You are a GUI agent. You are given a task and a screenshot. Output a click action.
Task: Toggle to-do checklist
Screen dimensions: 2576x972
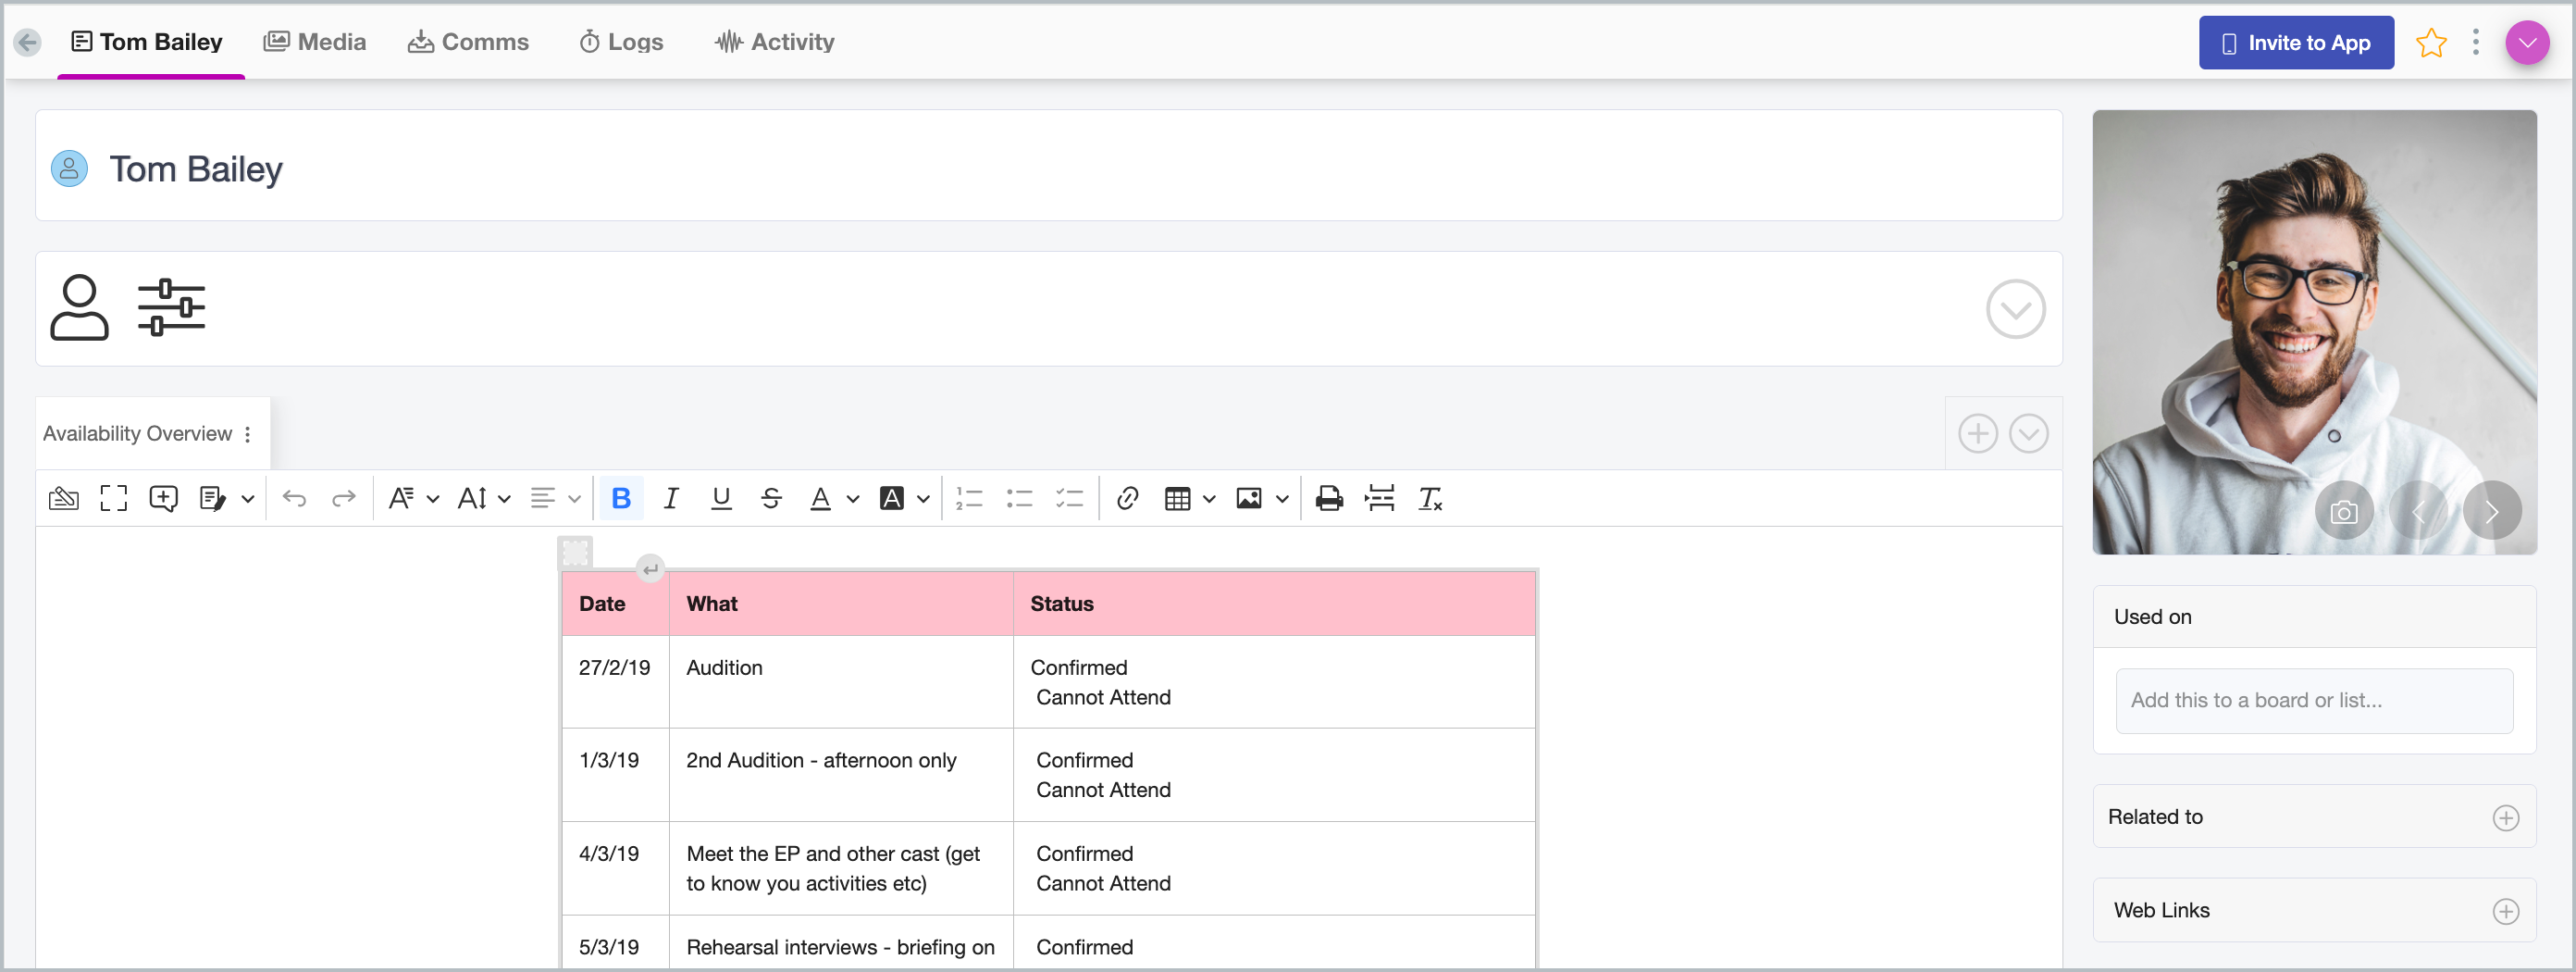1069,498
